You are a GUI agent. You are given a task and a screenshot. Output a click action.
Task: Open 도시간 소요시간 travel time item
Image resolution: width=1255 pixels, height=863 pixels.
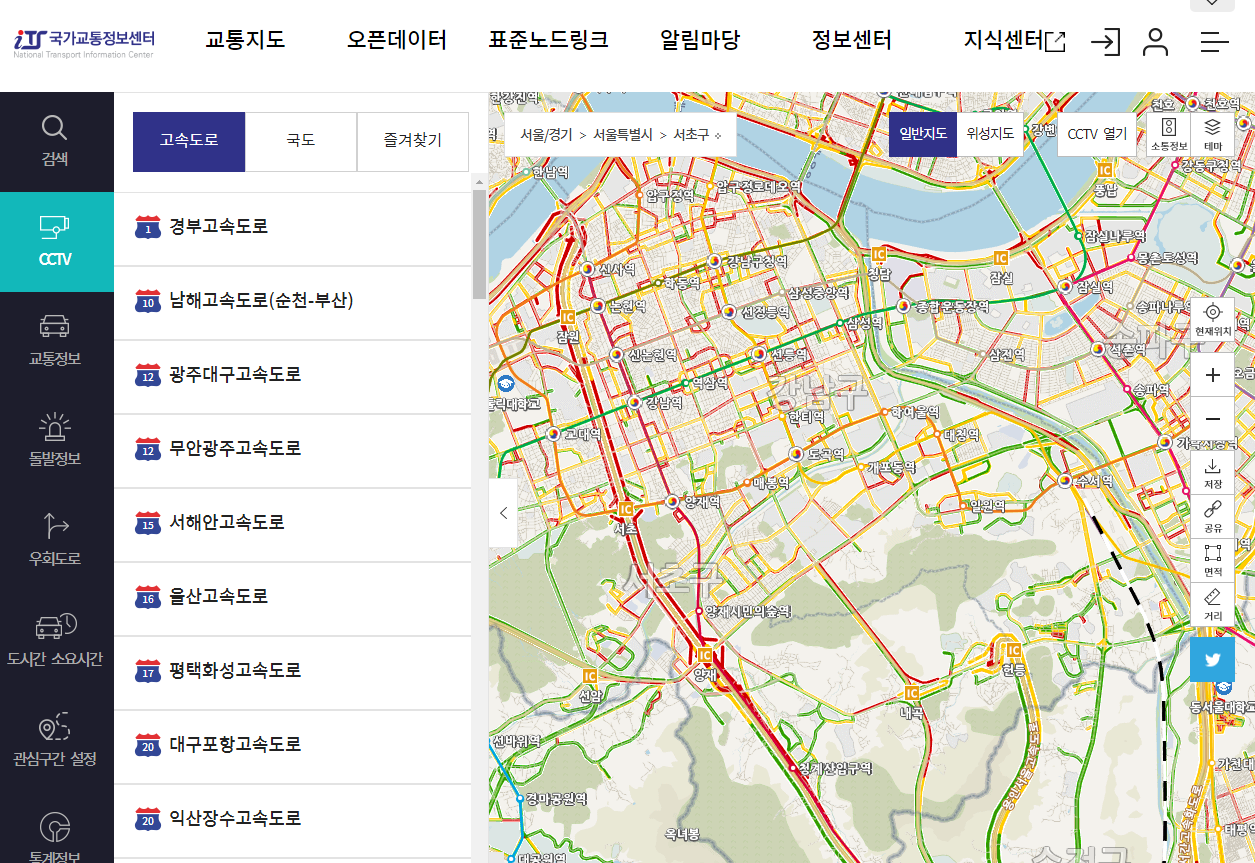[56, 642]
